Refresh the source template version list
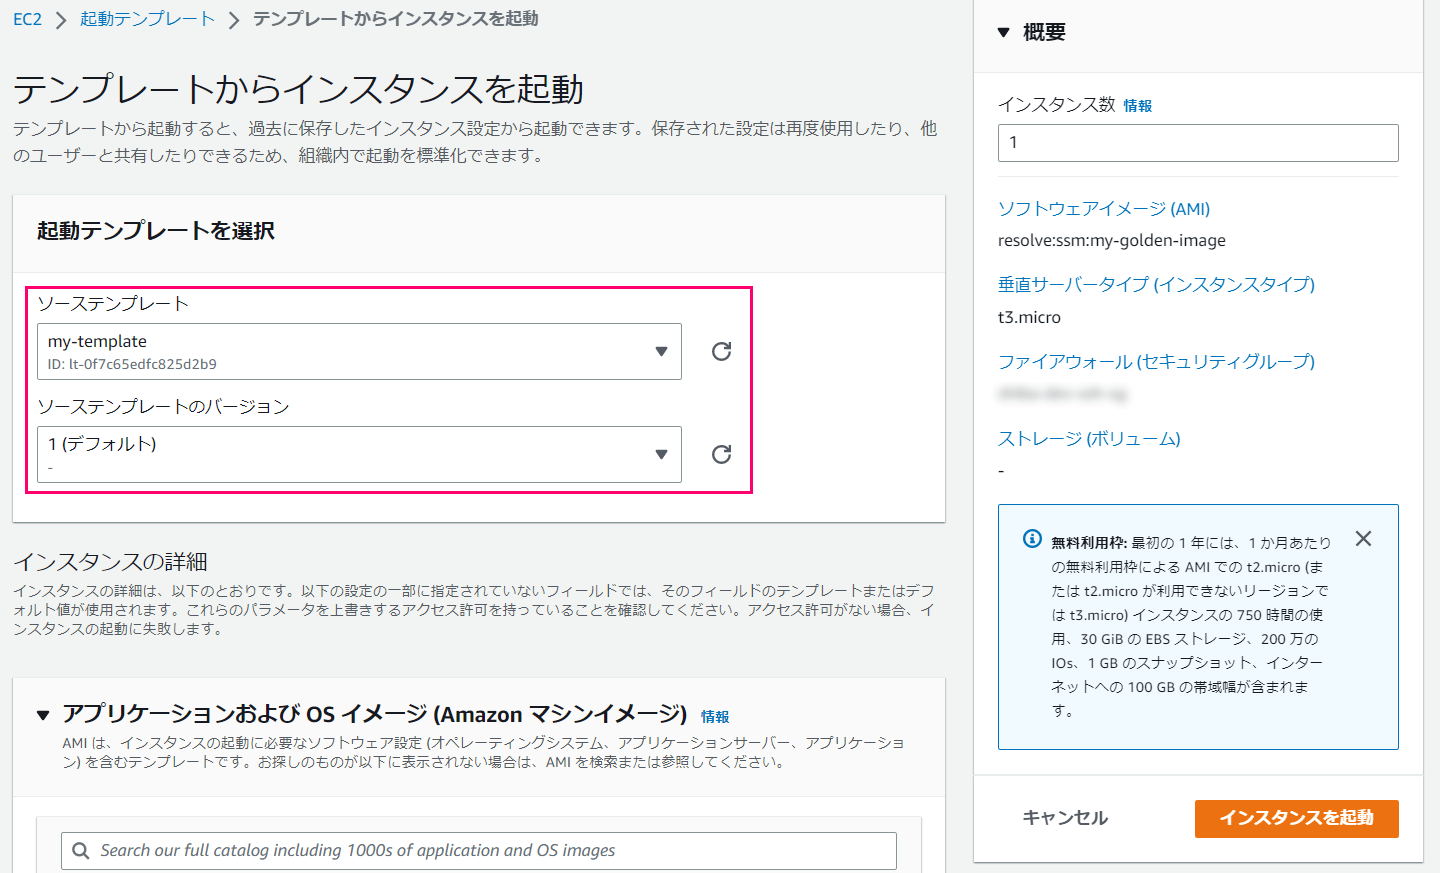1440x873 pixels. pyautogui.click(x=719, y=454)
